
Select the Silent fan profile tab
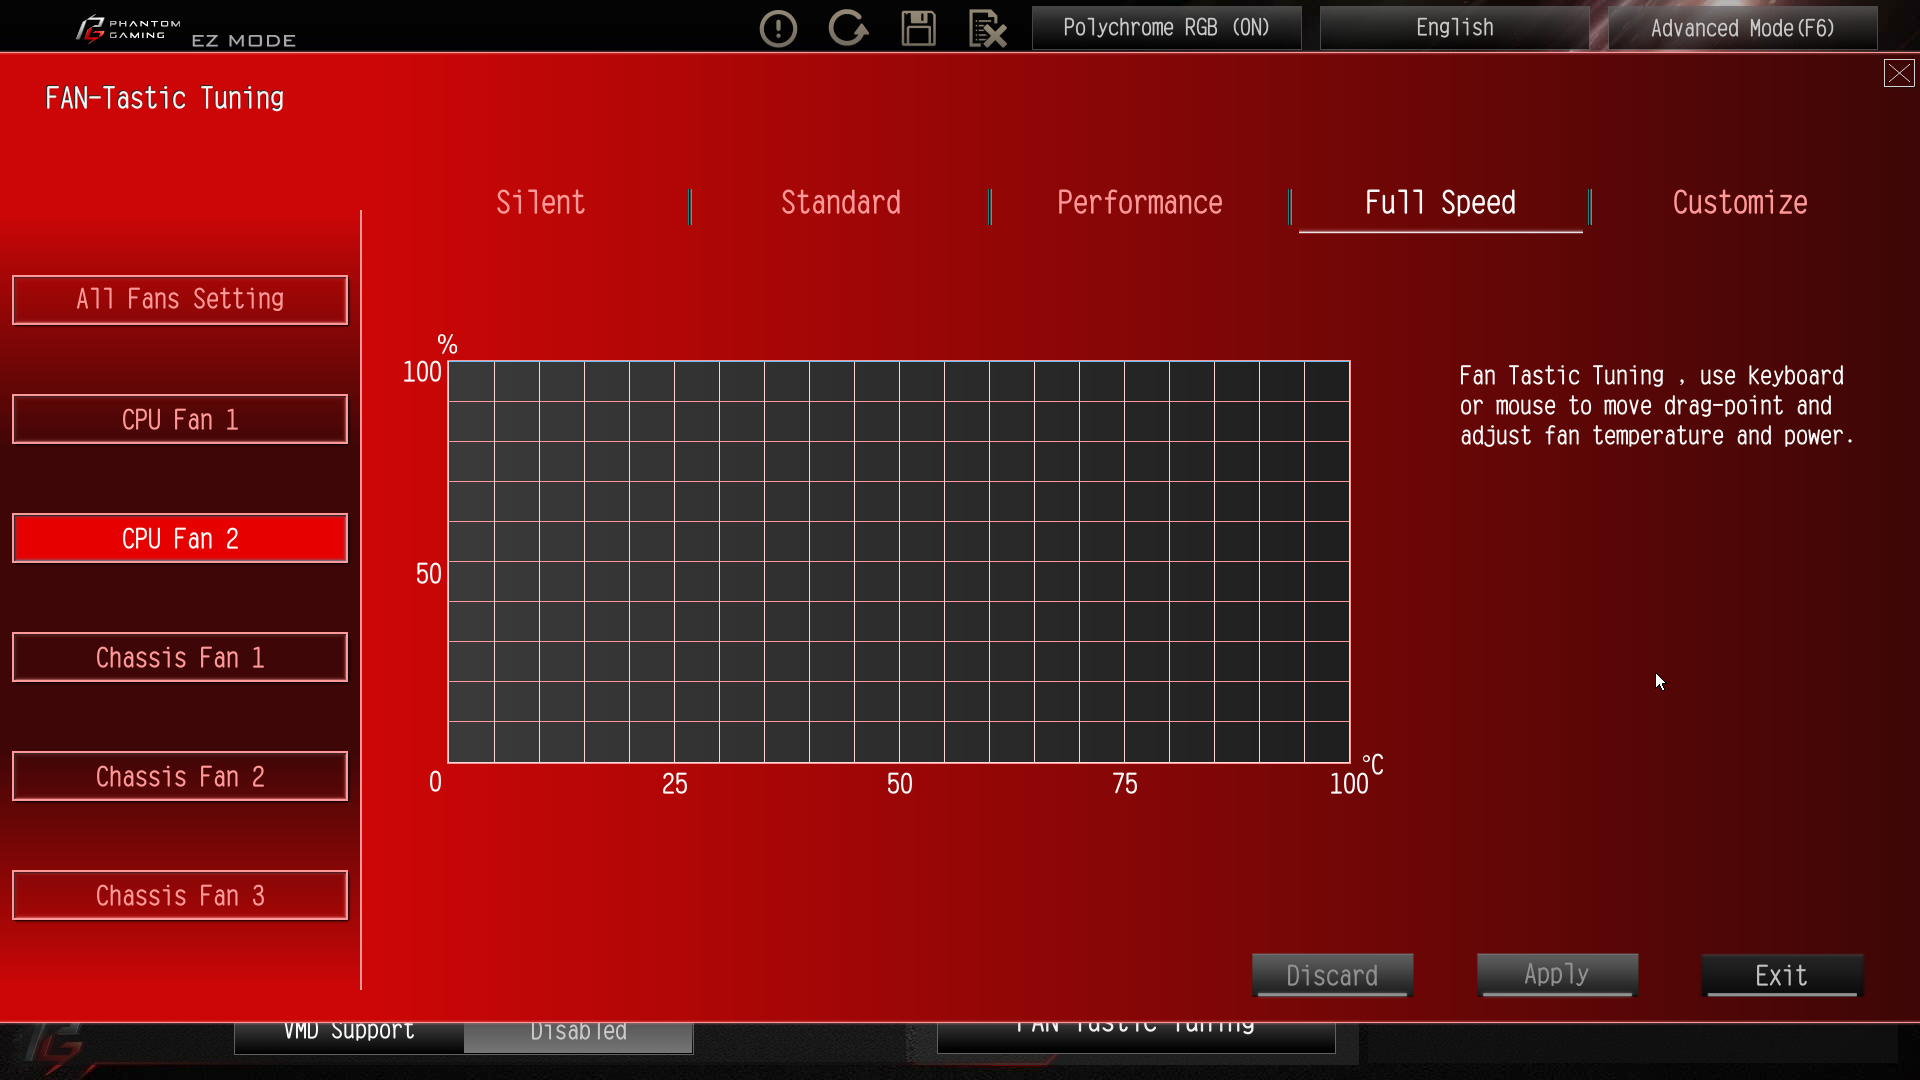[x=540, y=203]
